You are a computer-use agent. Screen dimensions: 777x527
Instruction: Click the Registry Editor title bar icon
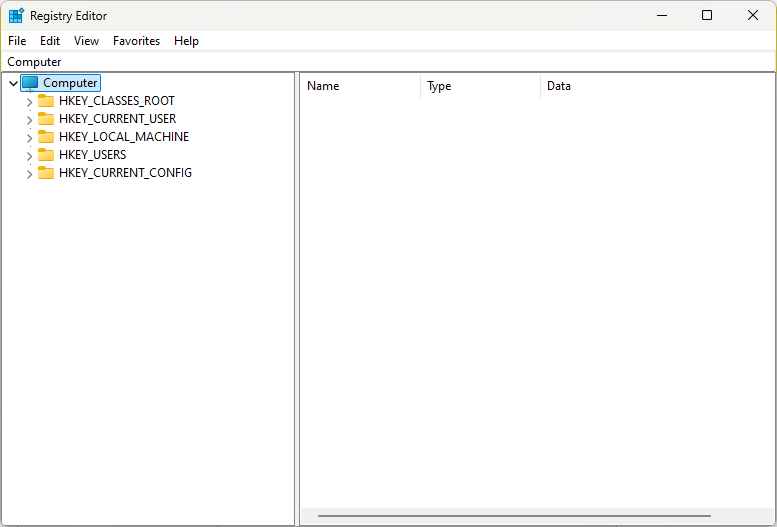(x=16, y=15)
